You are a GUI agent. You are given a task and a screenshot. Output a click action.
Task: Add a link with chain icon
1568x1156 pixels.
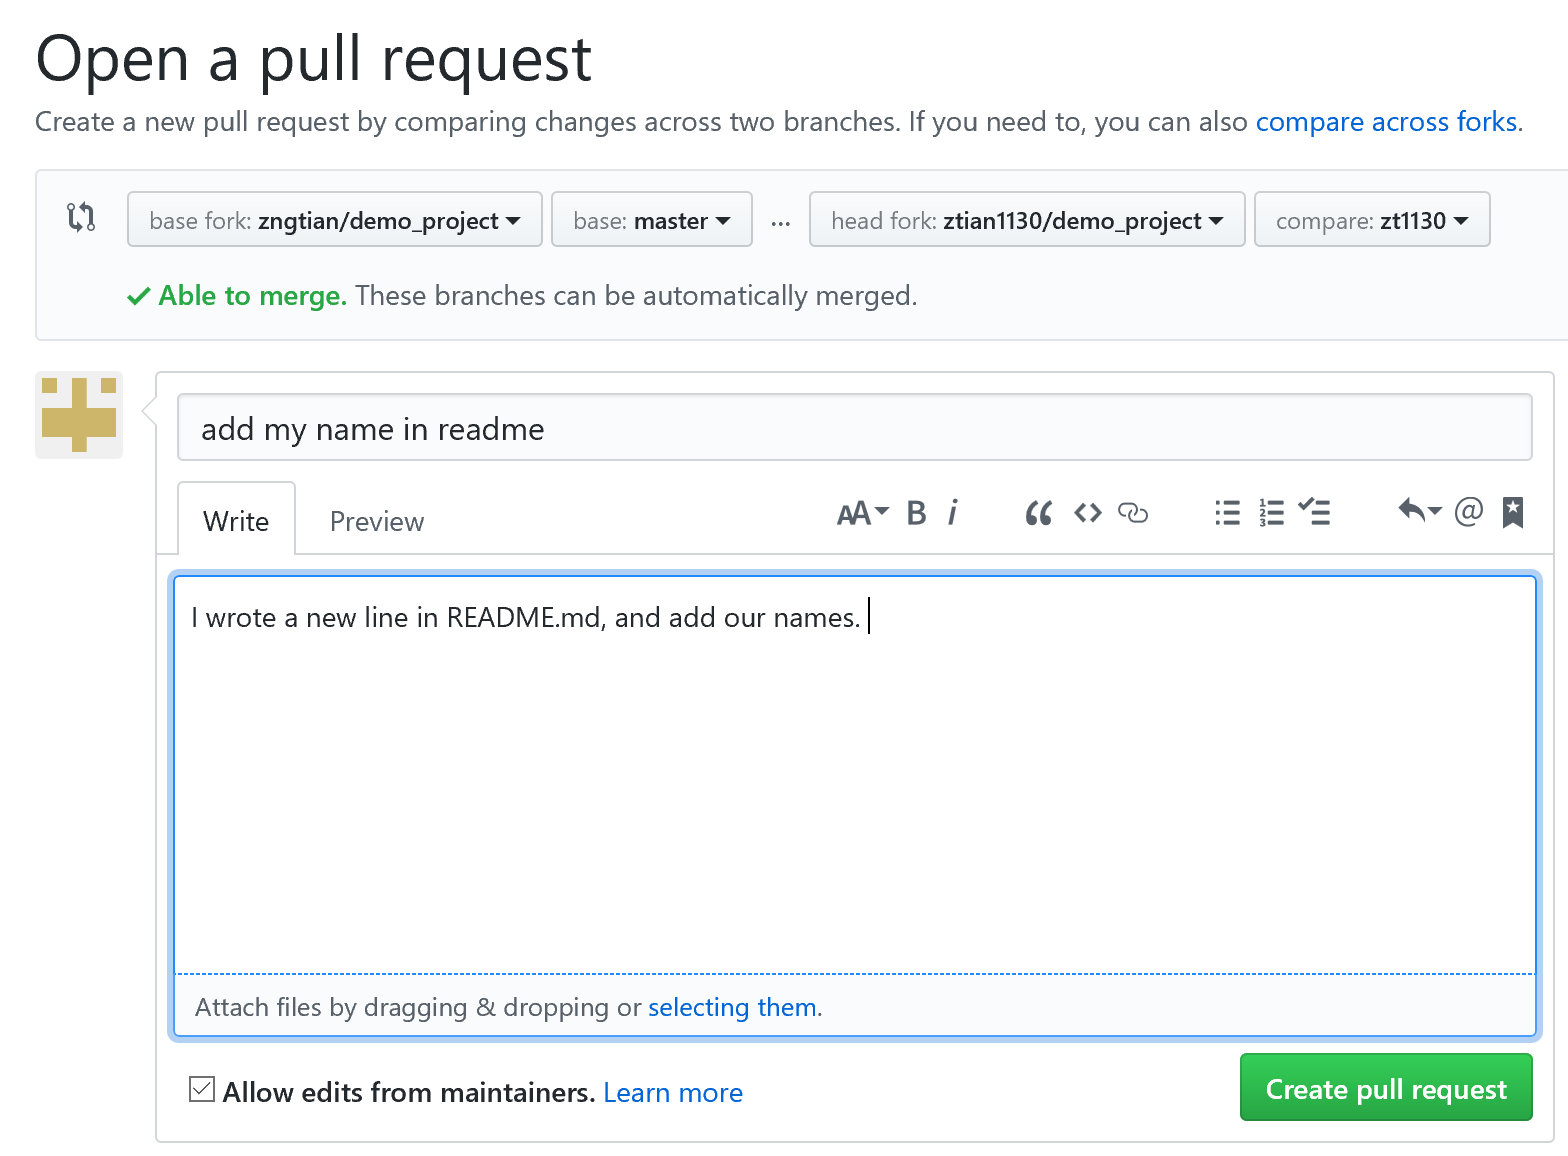[1133, 513]
